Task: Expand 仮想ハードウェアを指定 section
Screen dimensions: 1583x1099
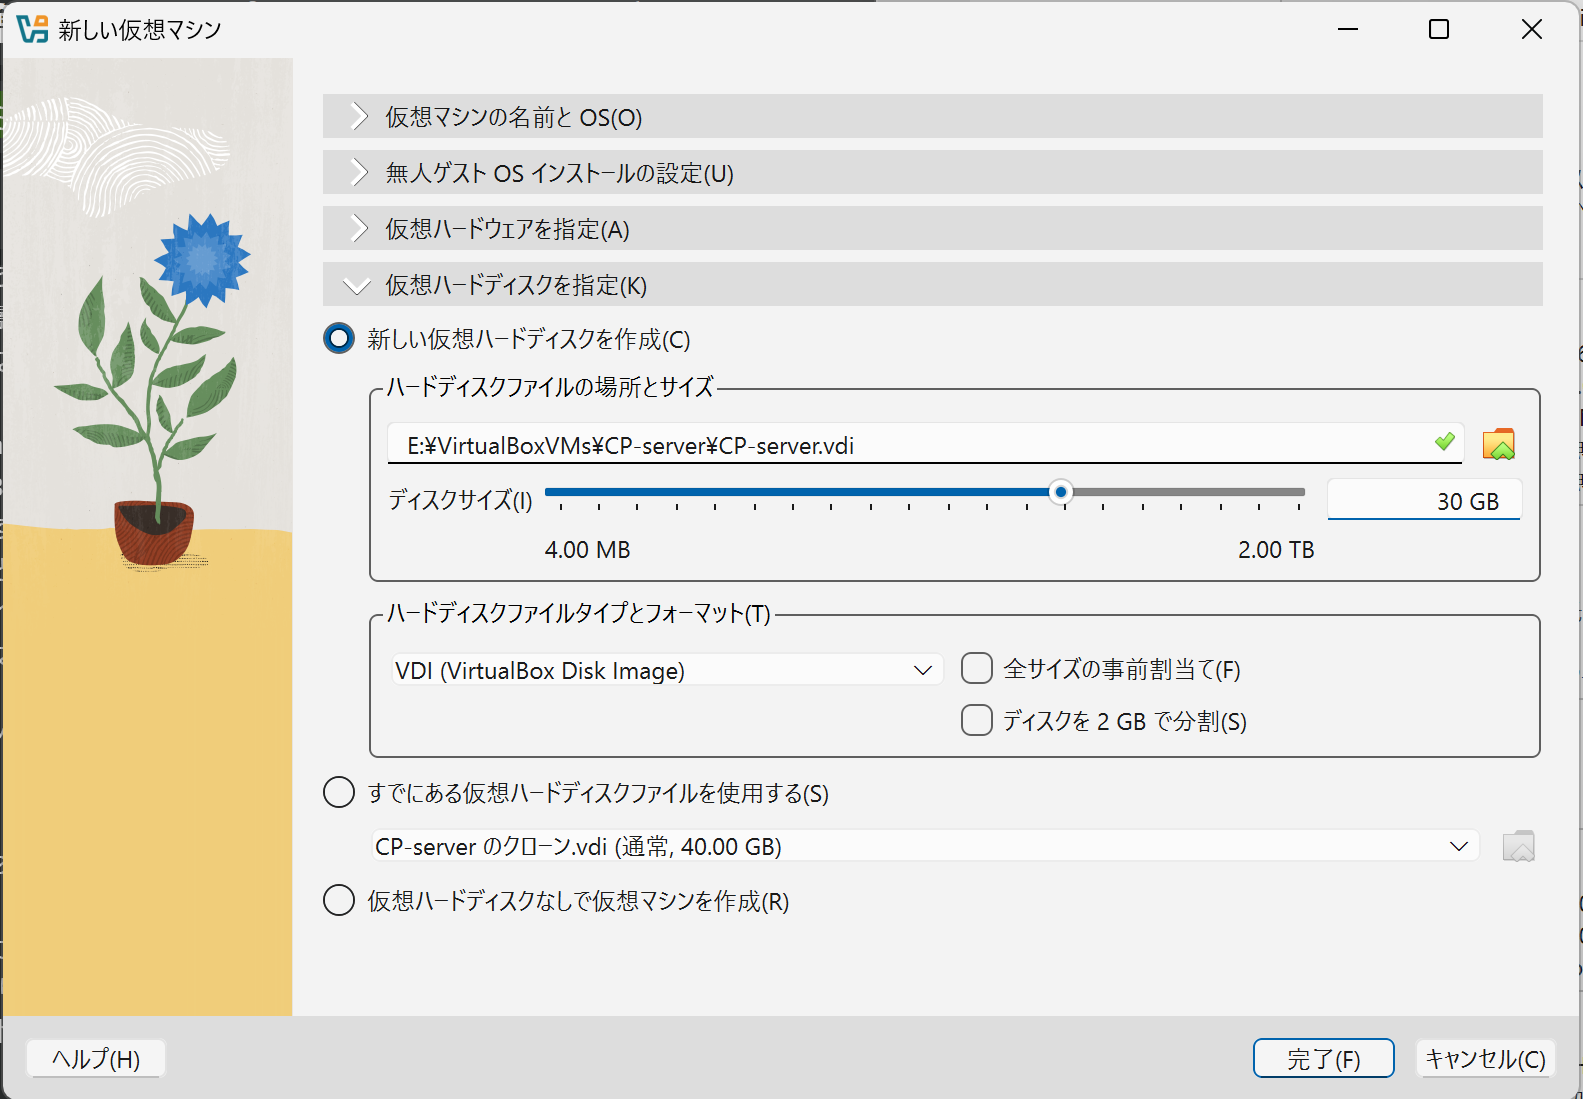Action: click(932, 229)
